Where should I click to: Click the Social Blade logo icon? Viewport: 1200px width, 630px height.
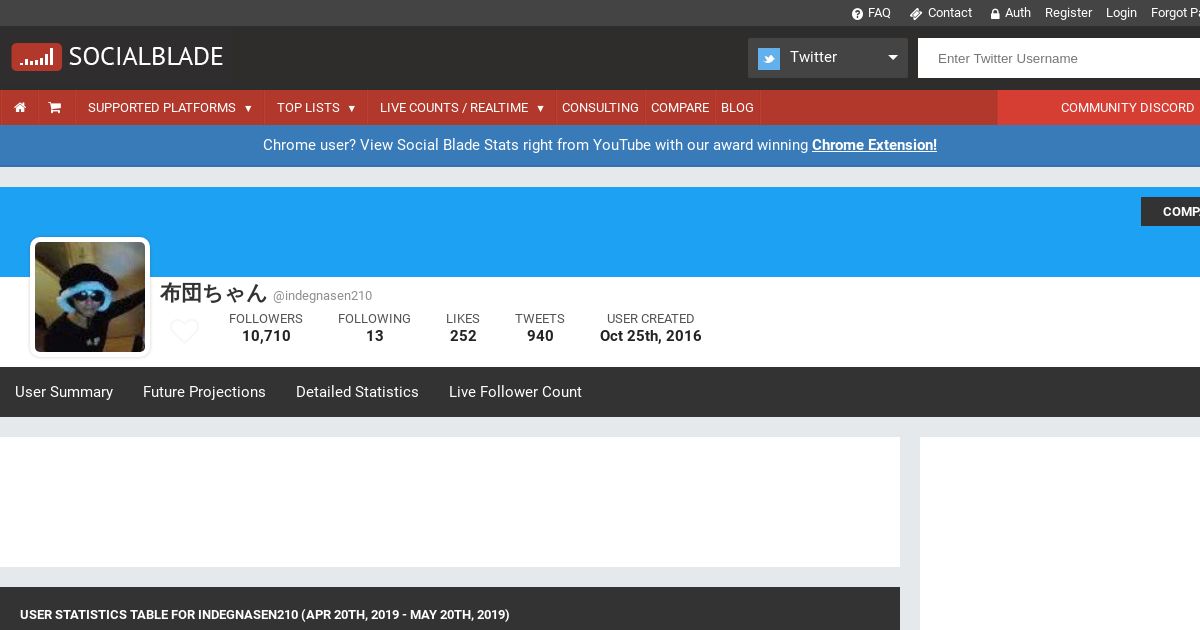pyautogui.click(x=36, y=57)
